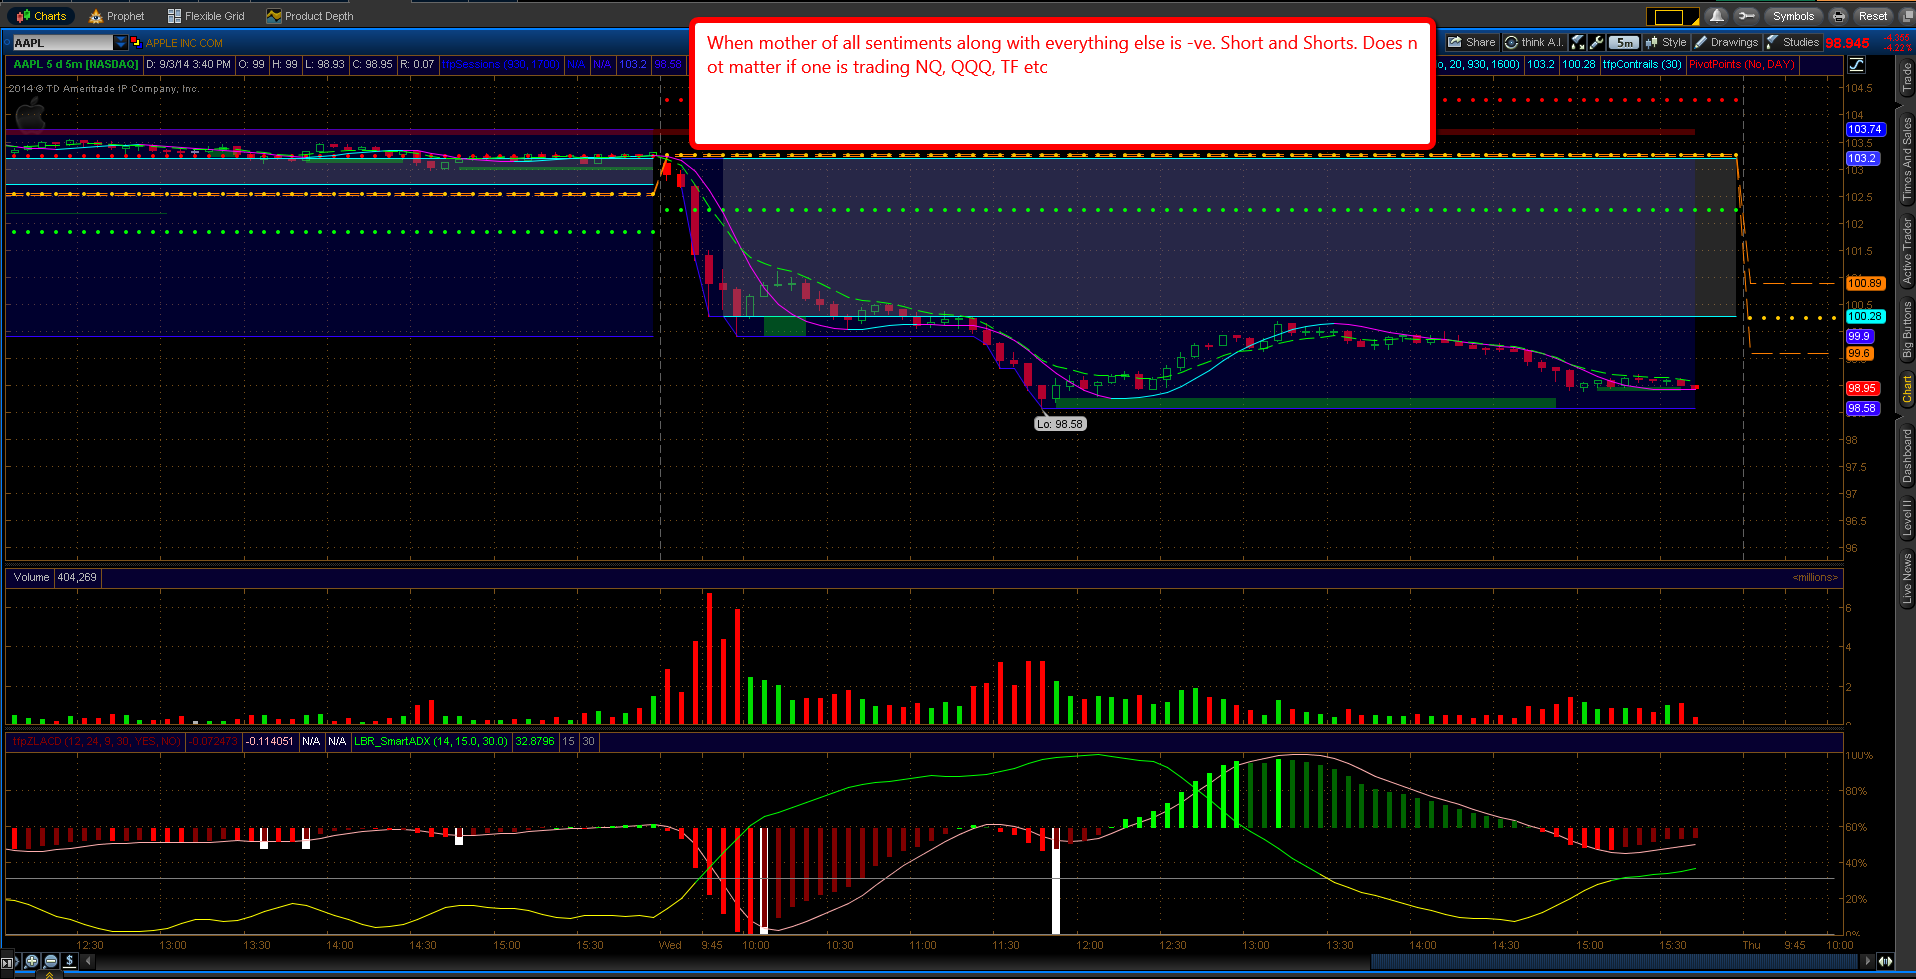Viewport: 1916px width, 979px height.
Task: Open the Live News side tab
Action: pos(1906,578)
